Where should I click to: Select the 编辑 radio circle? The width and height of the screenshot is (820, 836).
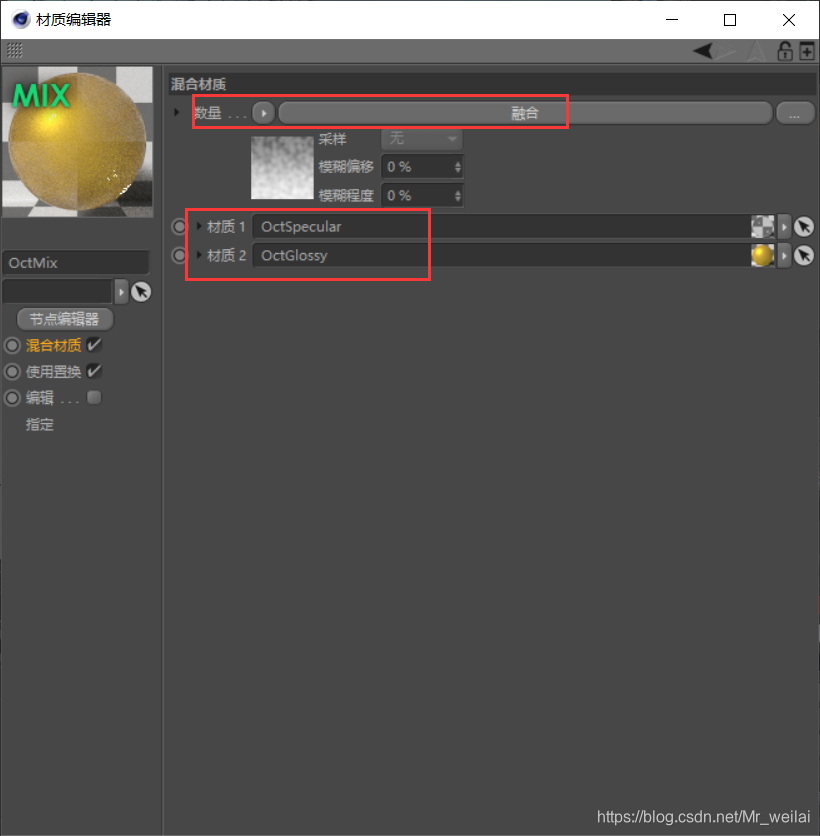[12, 398]
